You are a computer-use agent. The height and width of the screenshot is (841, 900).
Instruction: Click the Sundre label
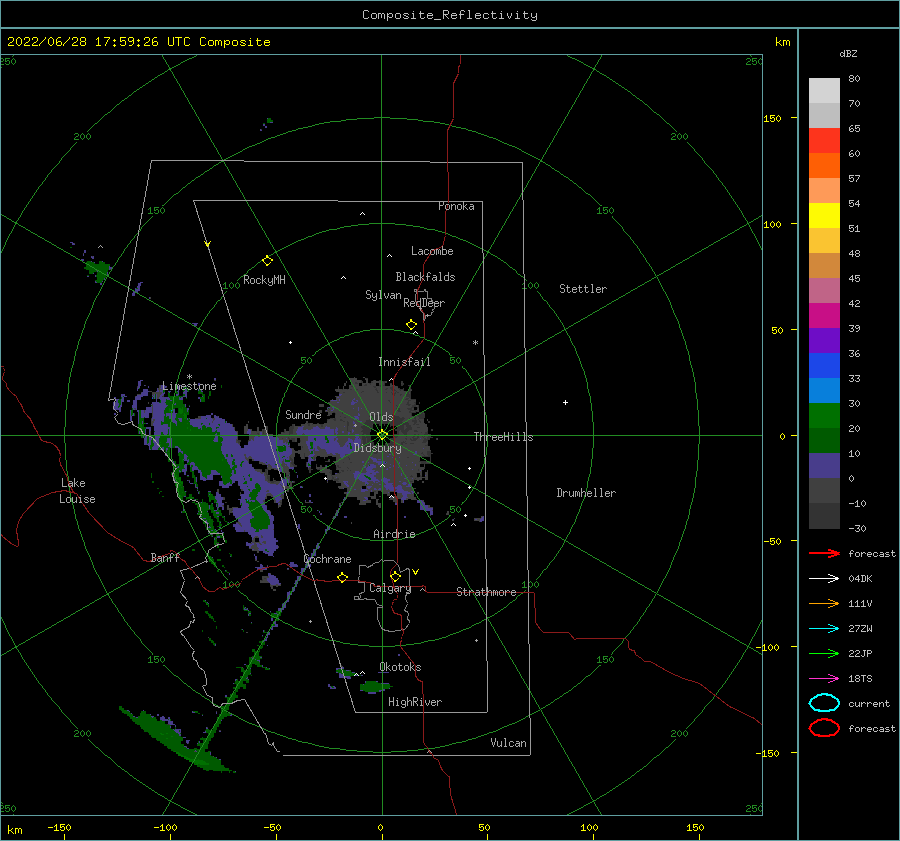coord(303,414)
